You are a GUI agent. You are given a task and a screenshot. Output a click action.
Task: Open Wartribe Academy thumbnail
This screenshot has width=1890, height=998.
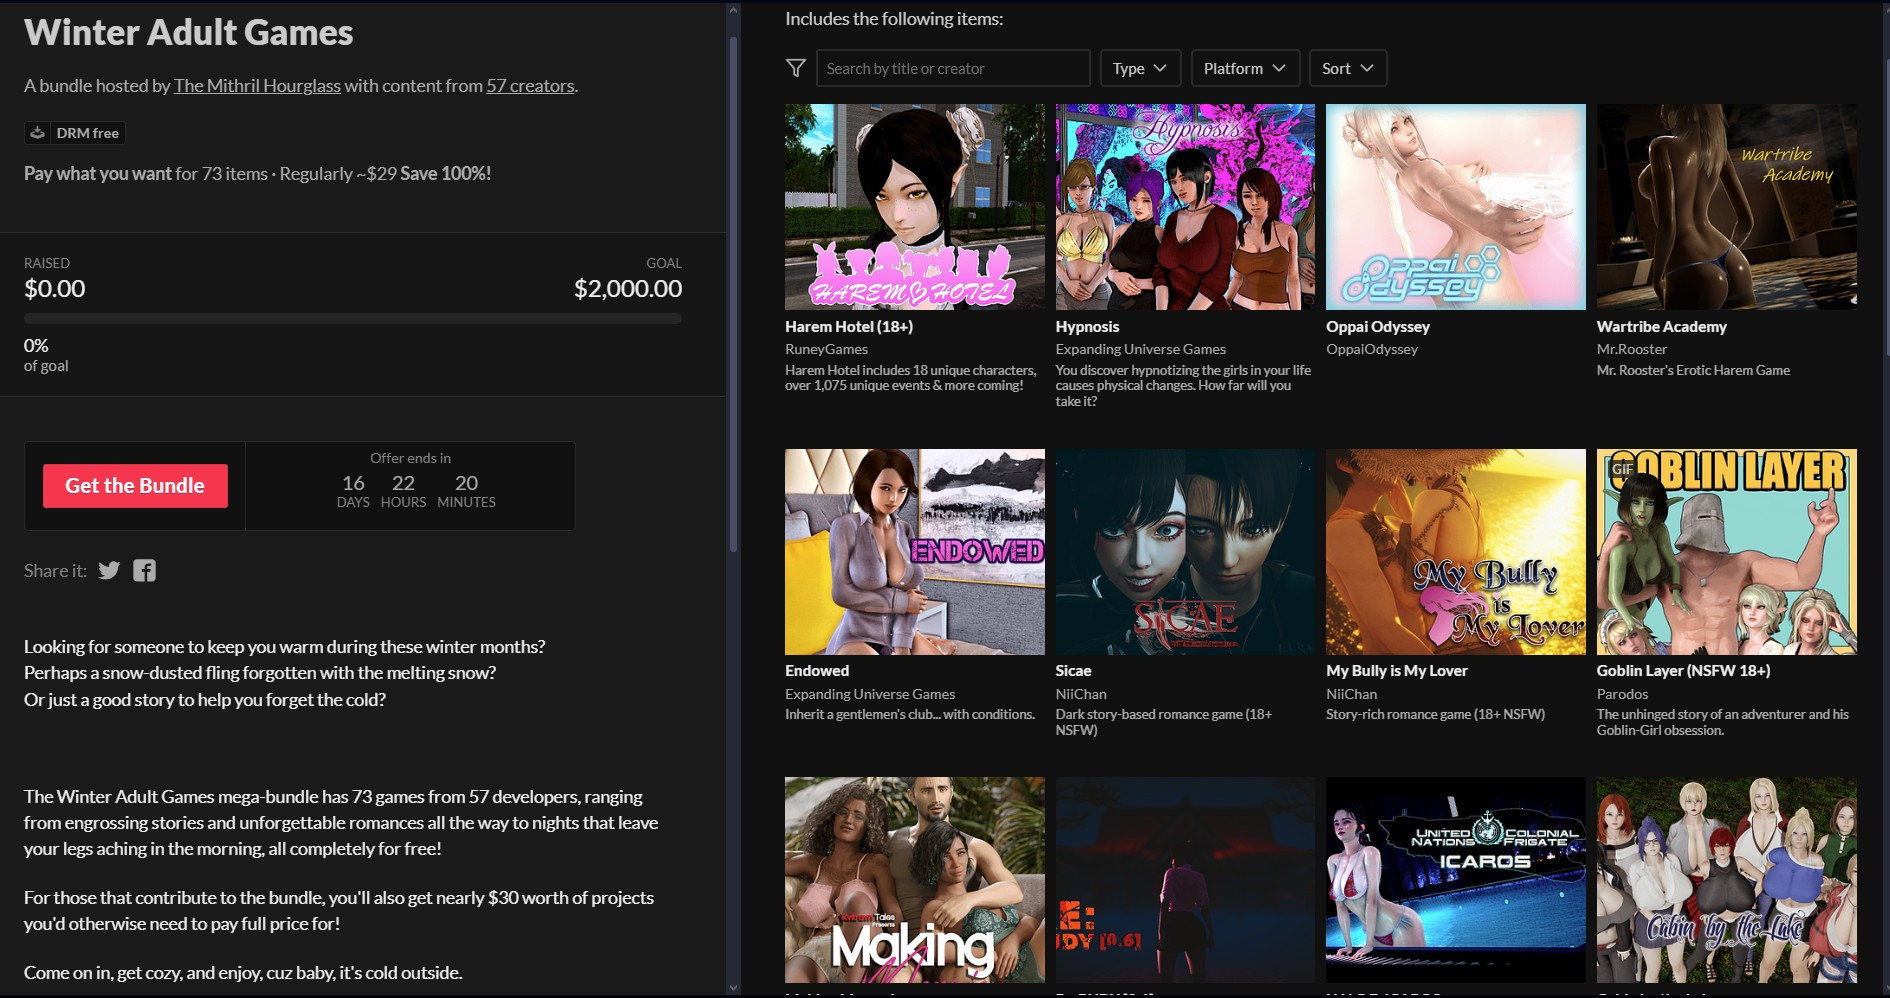1727,207
